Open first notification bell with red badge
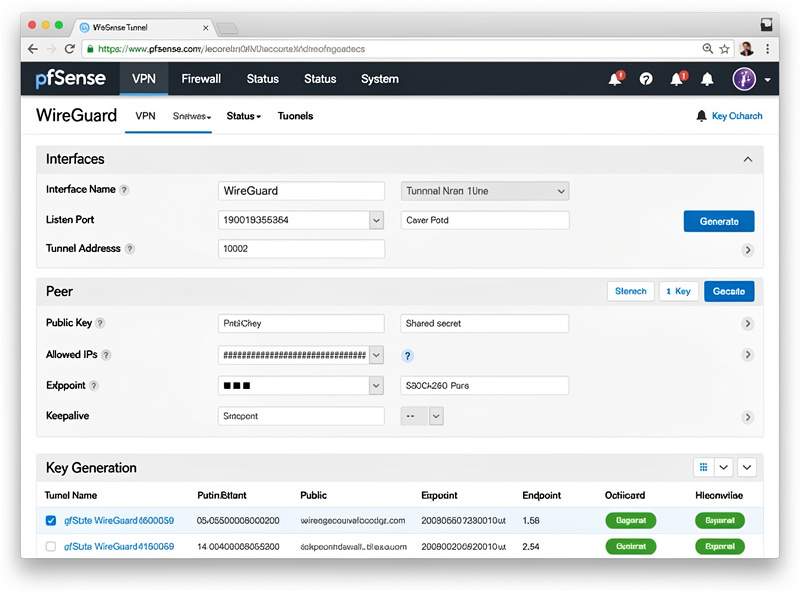This screenshot has height=592, width=800. click(x=616, y=79)
